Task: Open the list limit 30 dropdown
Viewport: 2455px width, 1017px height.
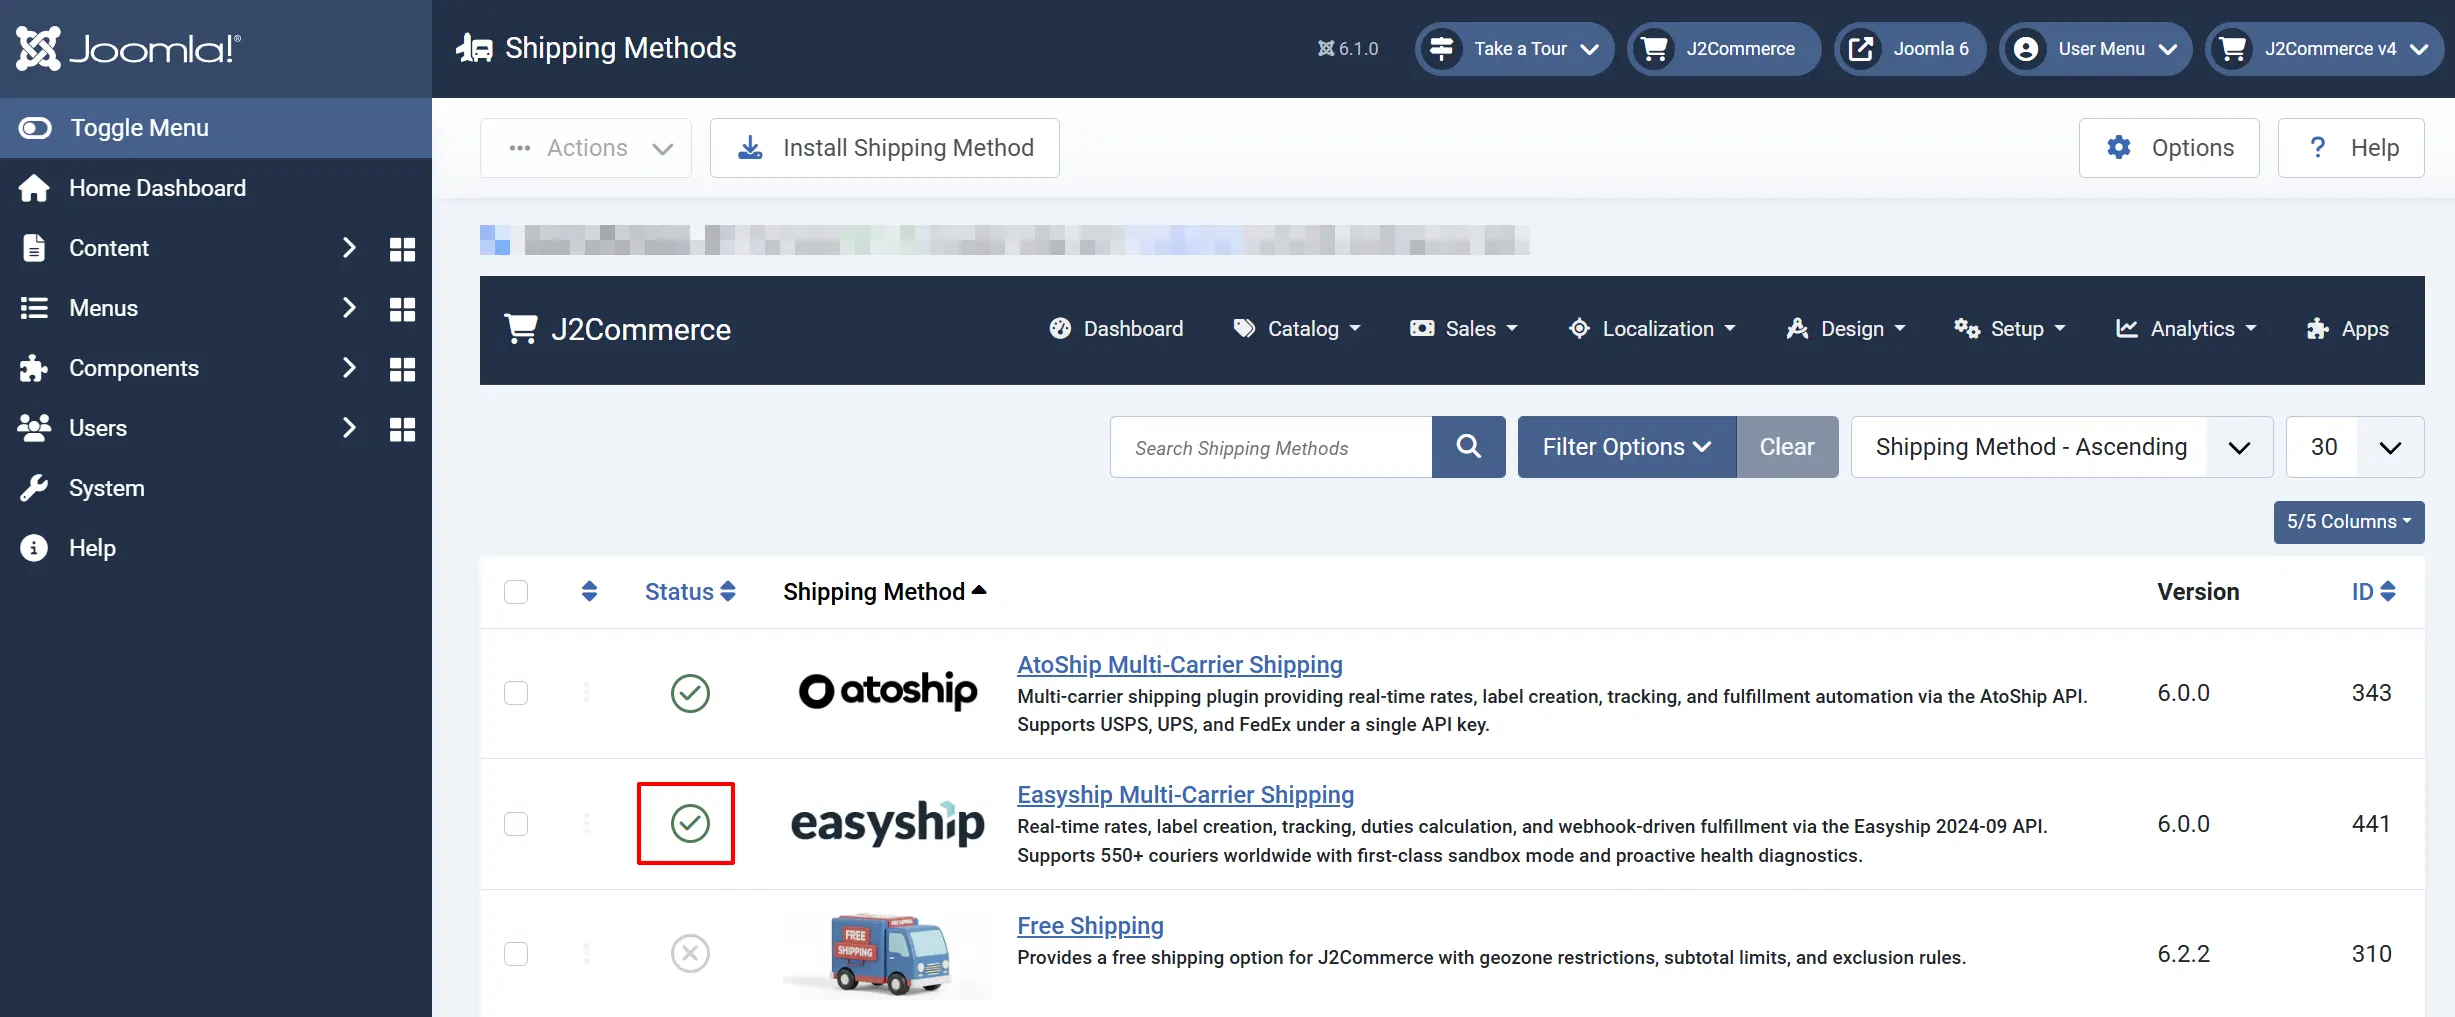Action: tap(2355, 447)
